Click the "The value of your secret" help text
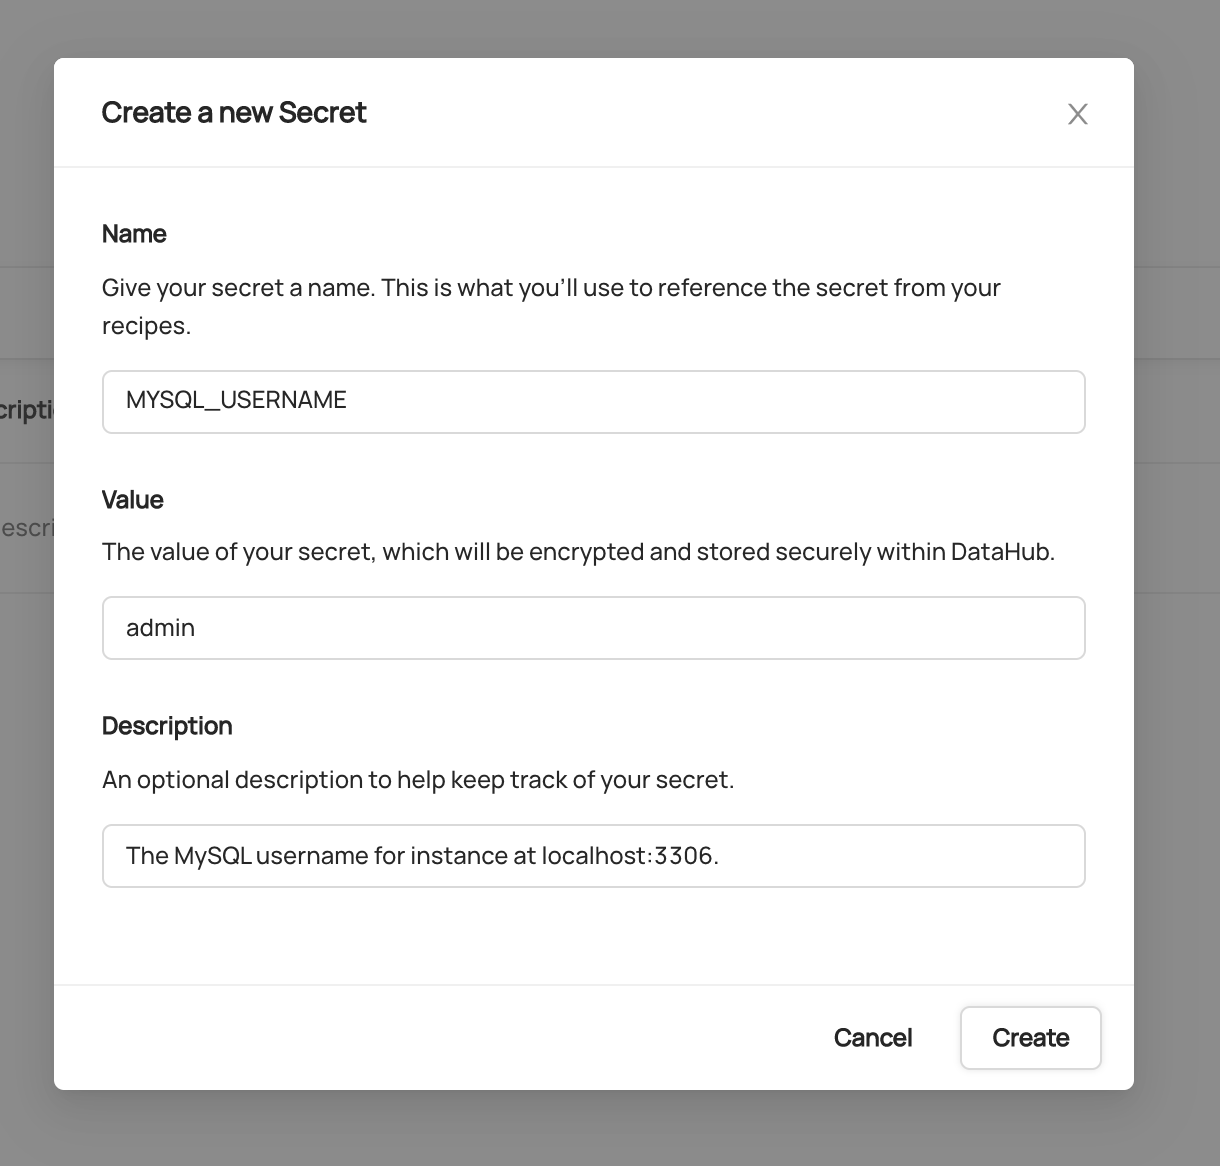This screenshot has height=1166, width=1220. point(578,552)
